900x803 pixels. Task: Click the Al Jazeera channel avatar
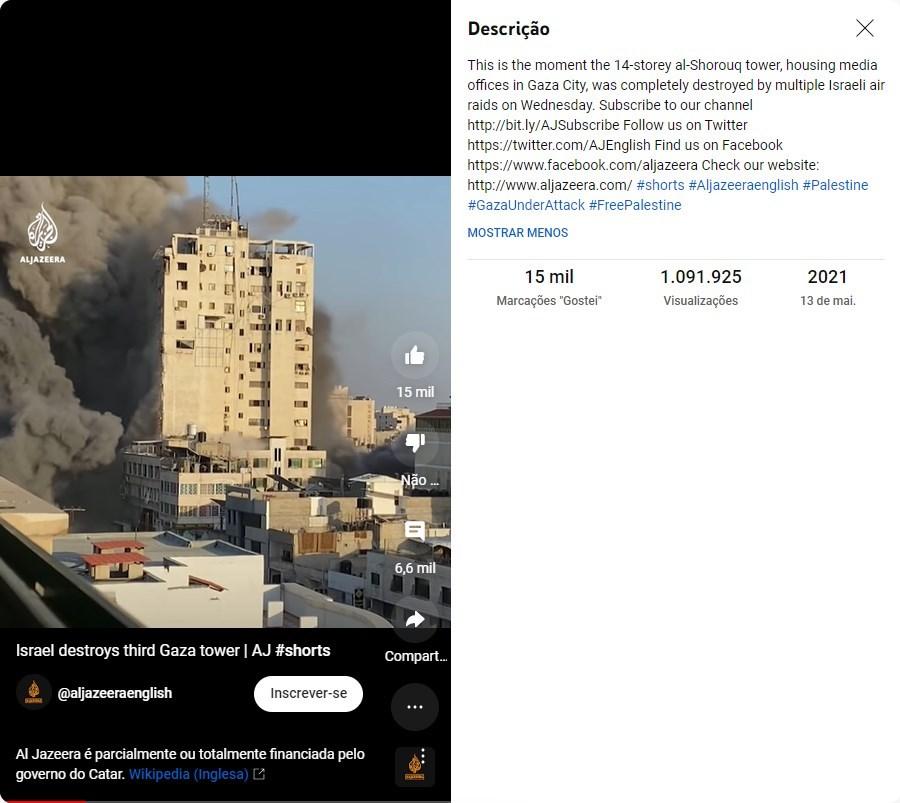(x=34, y=693)
